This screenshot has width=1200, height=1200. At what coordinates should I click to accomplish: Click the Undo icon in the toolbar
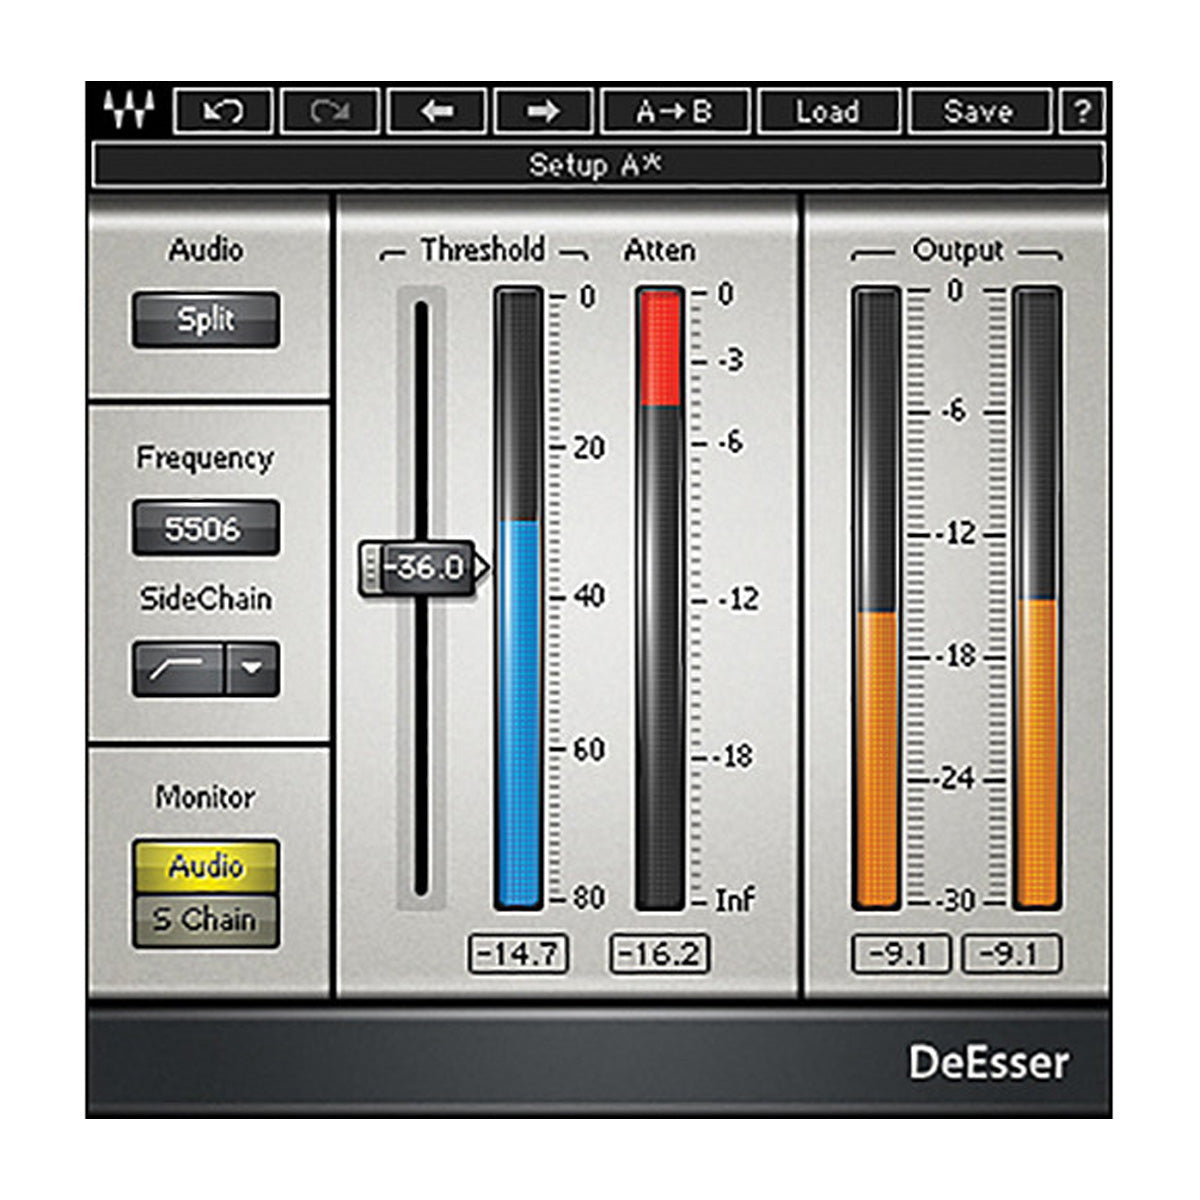tap(222, 110)
